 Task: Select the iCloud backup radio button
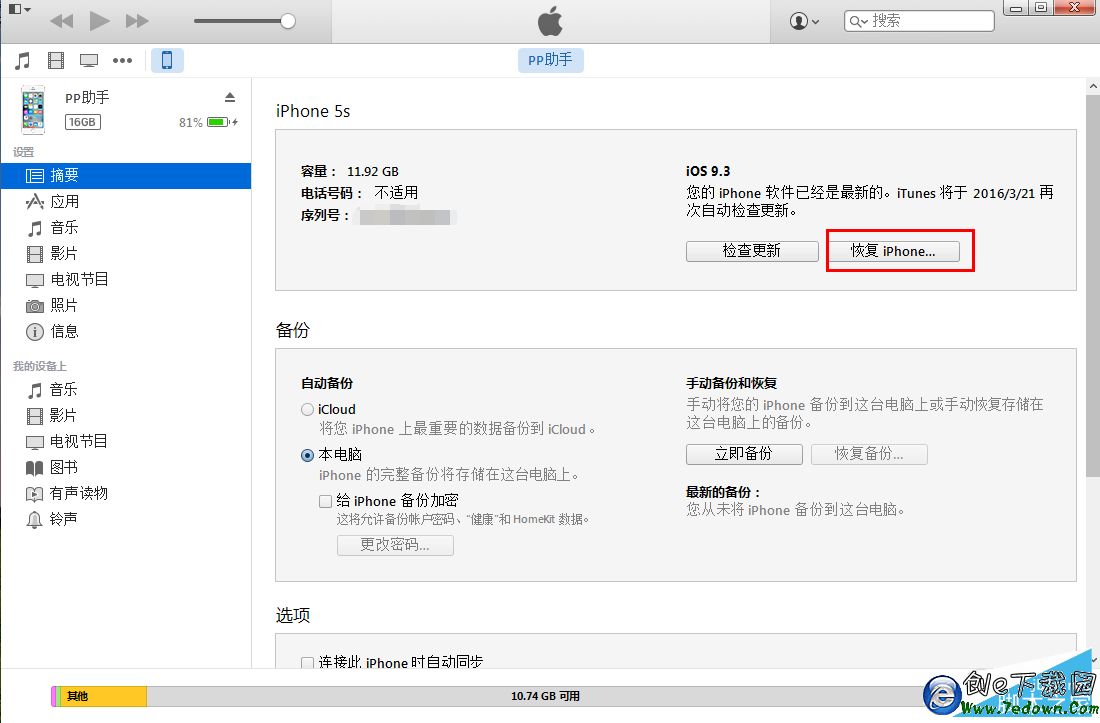(307, 410)
